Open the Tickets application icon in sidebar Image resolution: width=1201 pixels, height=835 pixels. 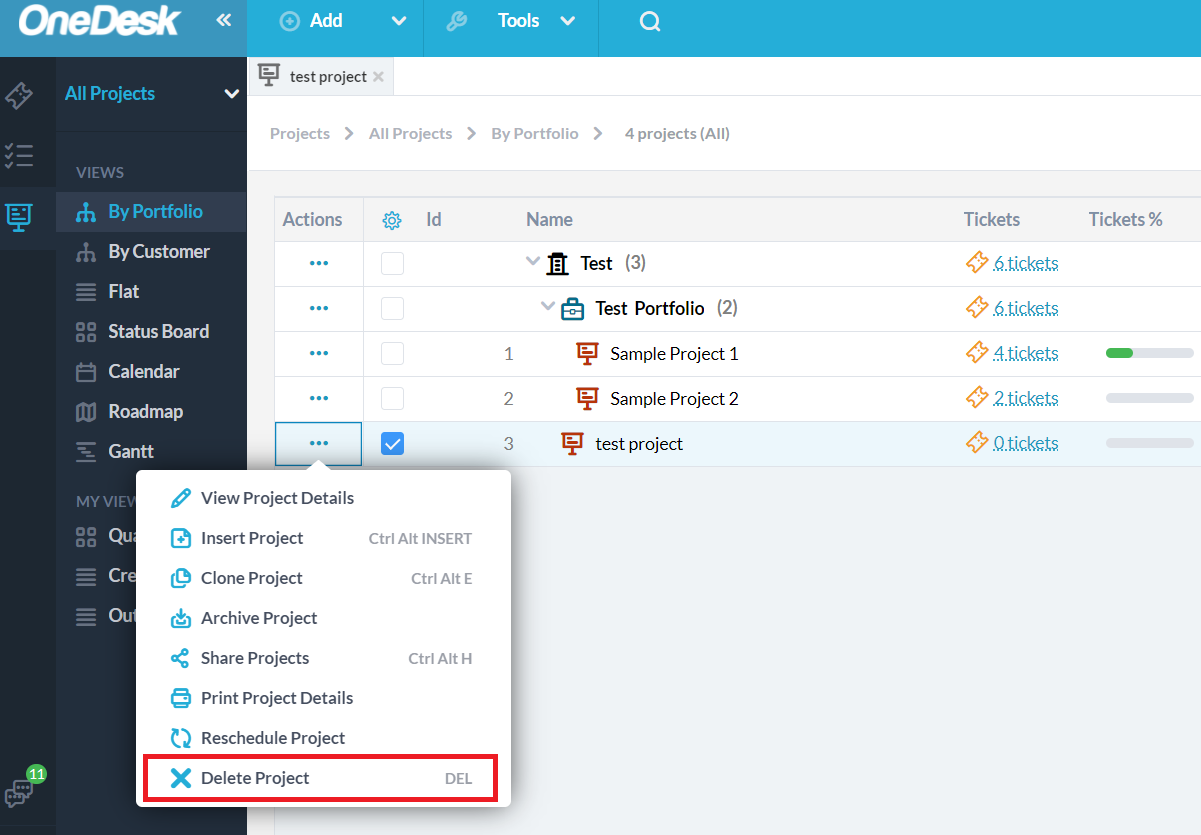pos(19,96)
